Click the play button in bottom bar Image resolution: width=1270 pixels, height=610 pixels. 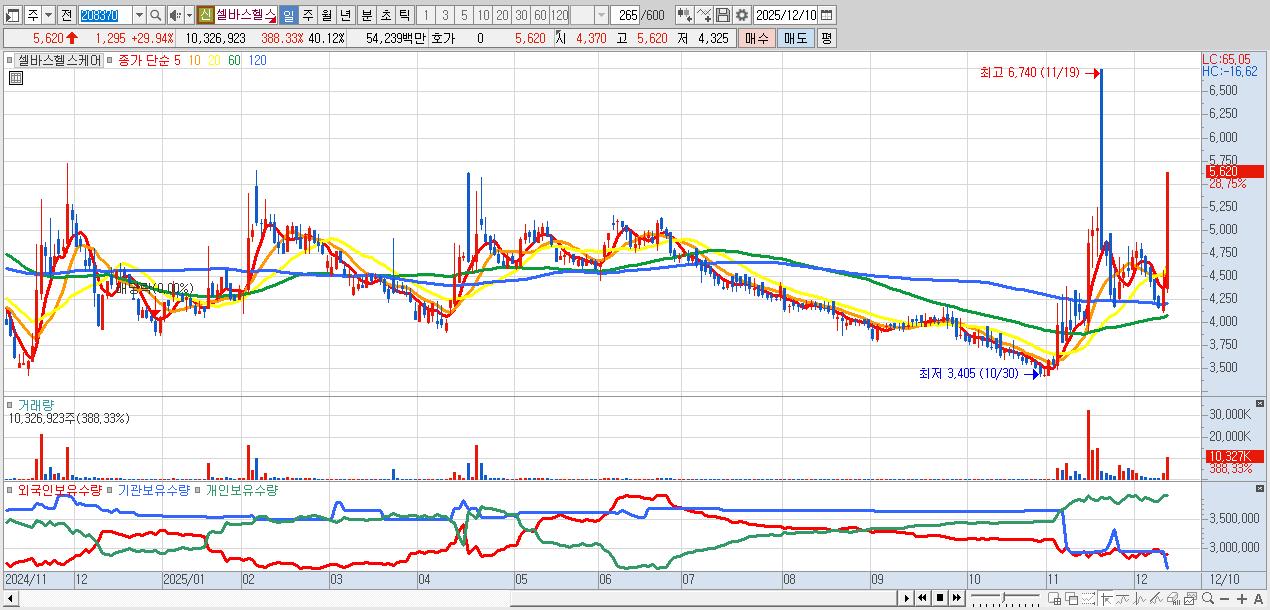[x=907, y=598]
